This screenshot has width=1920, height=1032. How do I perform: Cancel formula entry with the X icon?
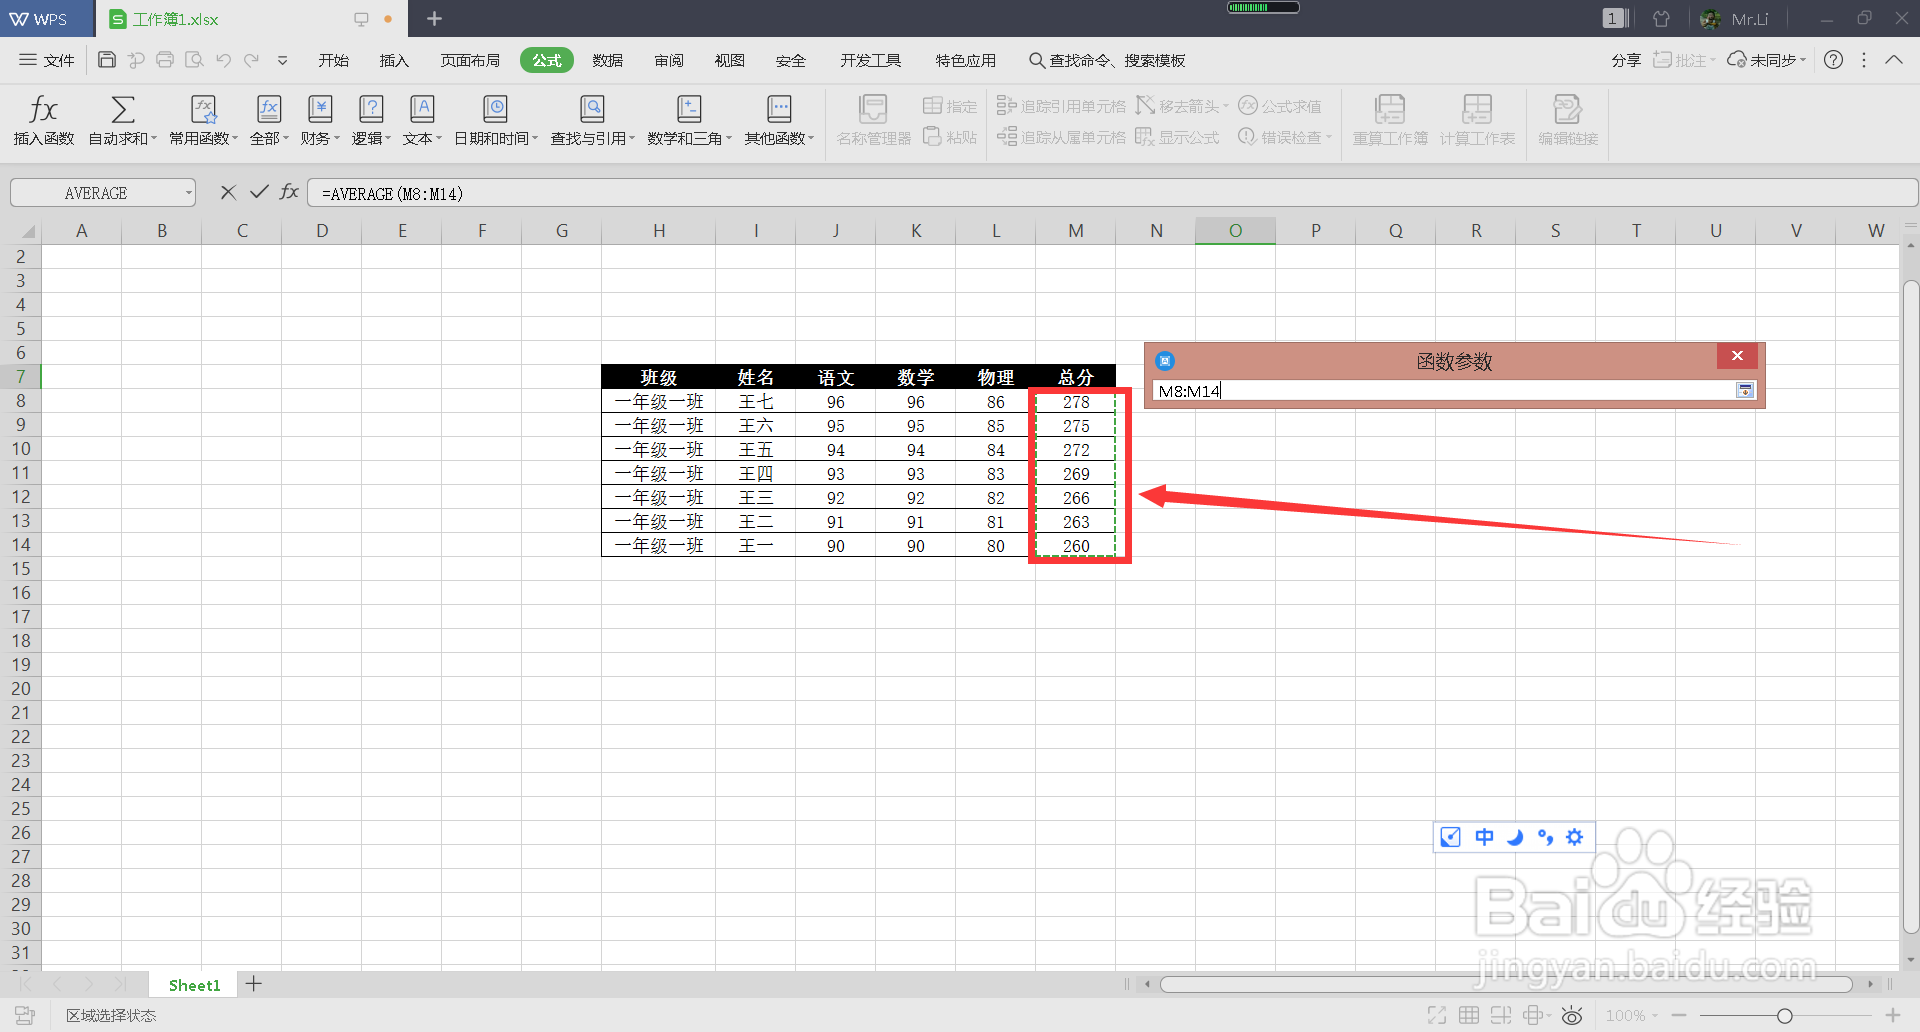click(228, 192)
